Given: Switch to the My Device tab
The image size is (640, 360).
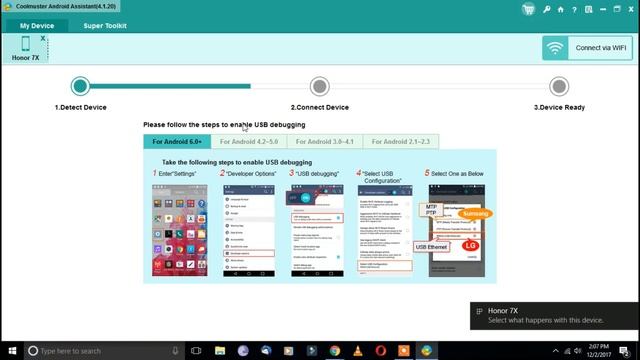Looking at the screenshot, I should point(37,26).
